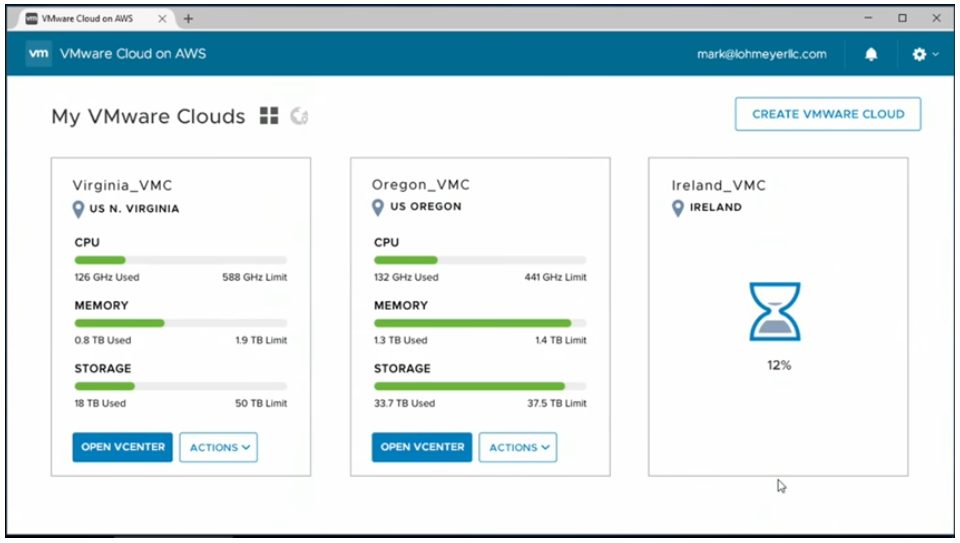Select the Virginia_VMC card title
The image size is (960, 543).
pyautogui.click(x=122, y=185)
